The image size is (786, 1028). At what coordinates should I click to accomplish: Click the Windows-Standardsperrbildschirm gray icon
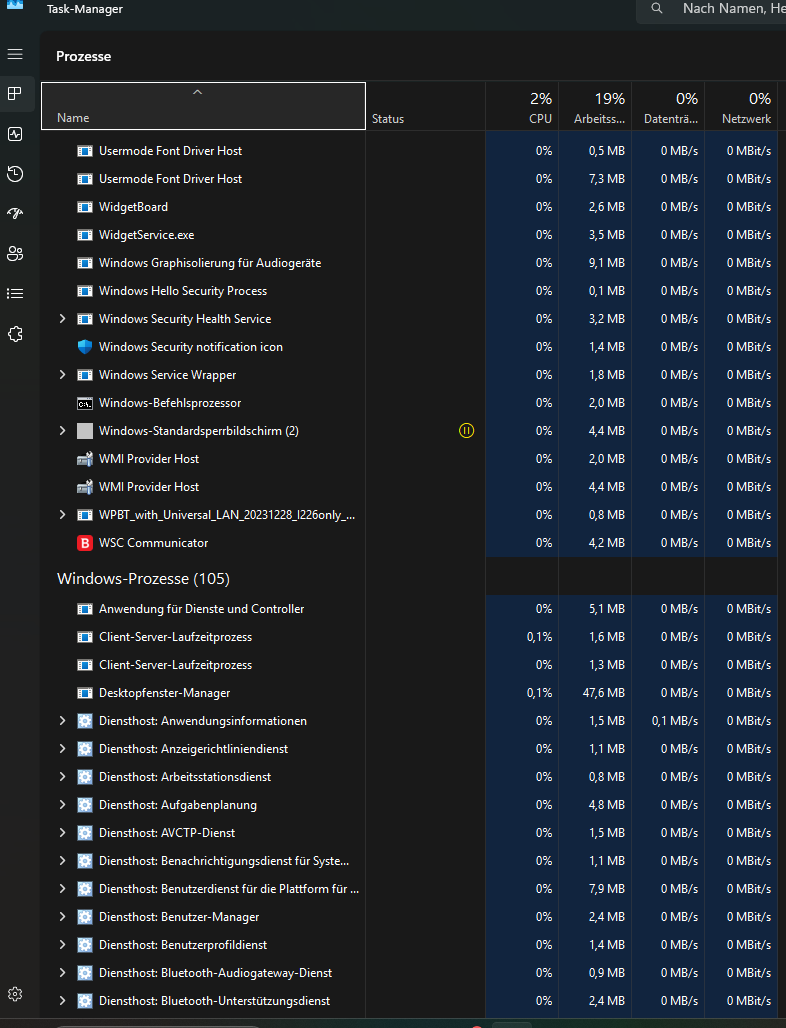pyautogui.click(x=85, y=431)
